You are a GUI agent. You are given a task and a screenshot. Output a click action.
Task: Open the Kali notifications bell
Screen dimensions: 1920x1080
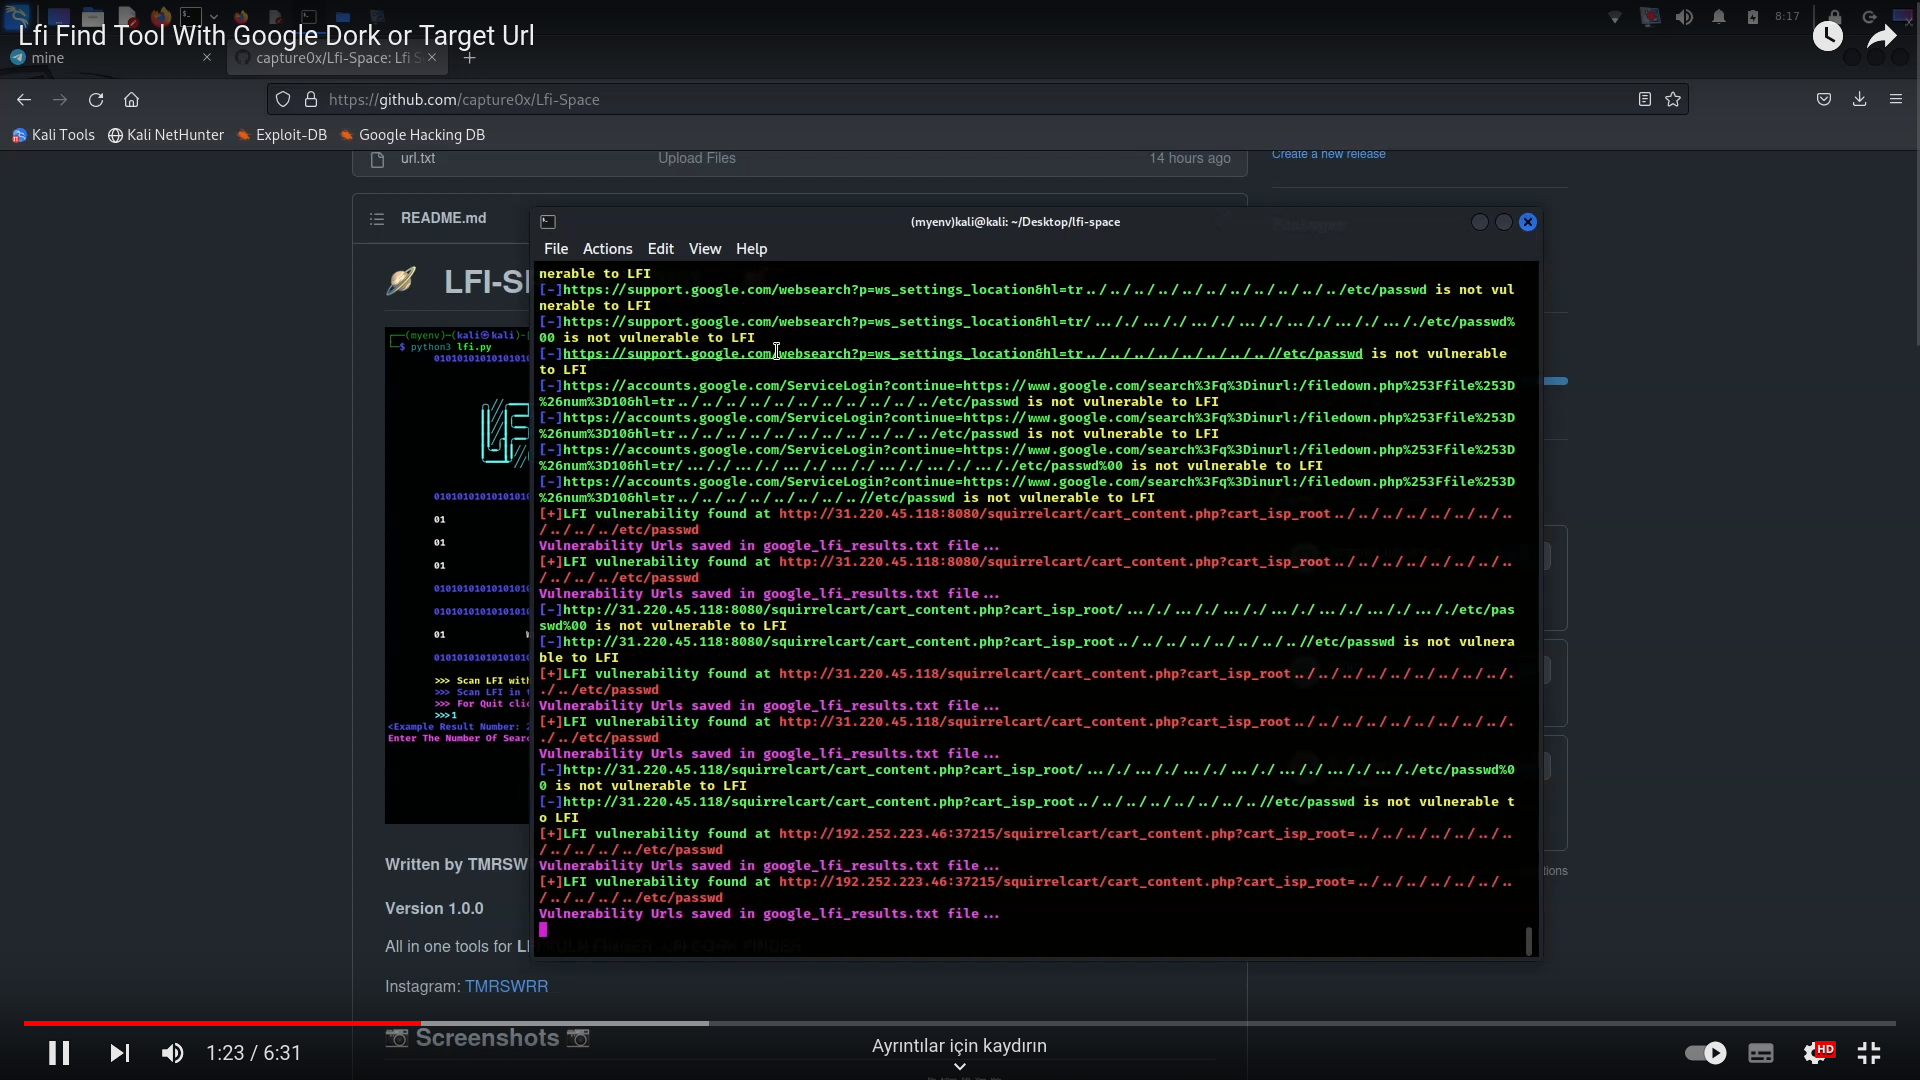pyautogui.click(x=1719, y=17)
